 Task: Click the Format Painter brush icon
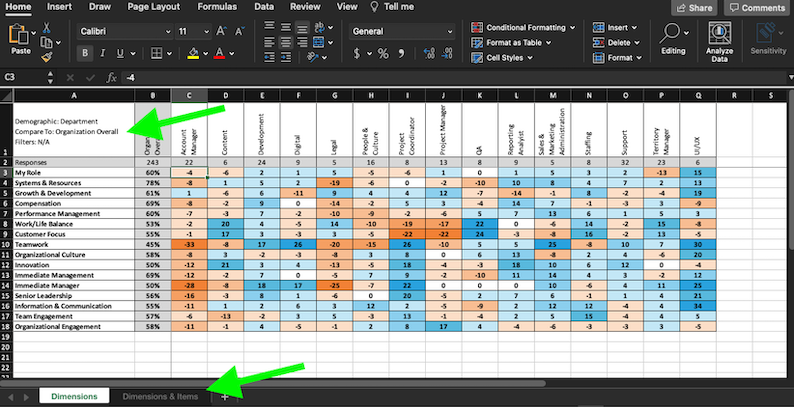click(x=48, y=58)
